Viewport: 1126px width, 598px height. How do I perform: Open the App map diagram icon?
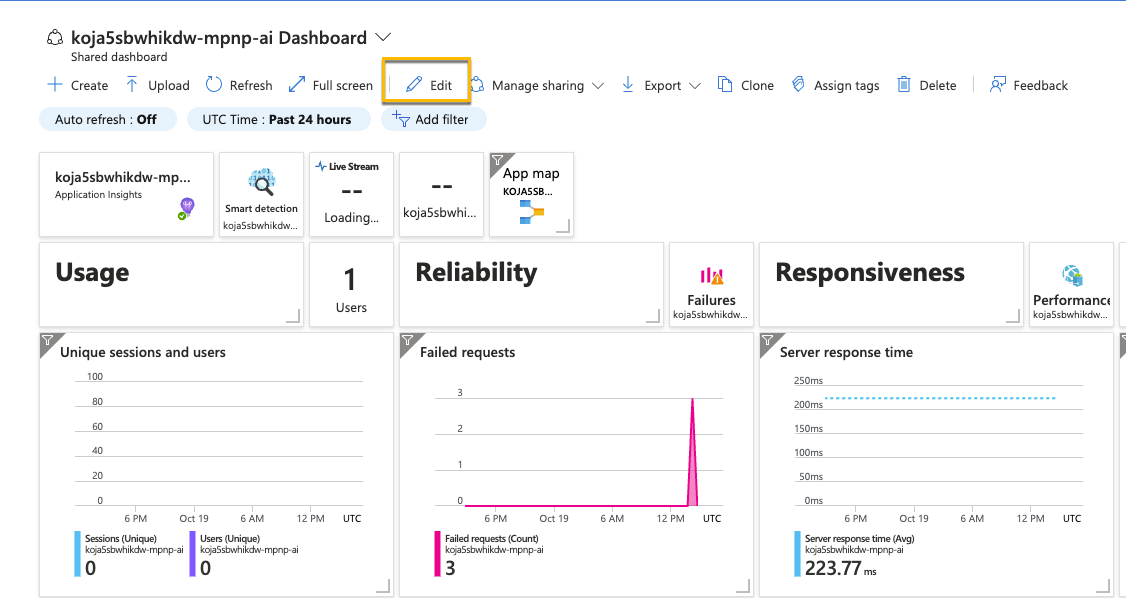[531, 212]
